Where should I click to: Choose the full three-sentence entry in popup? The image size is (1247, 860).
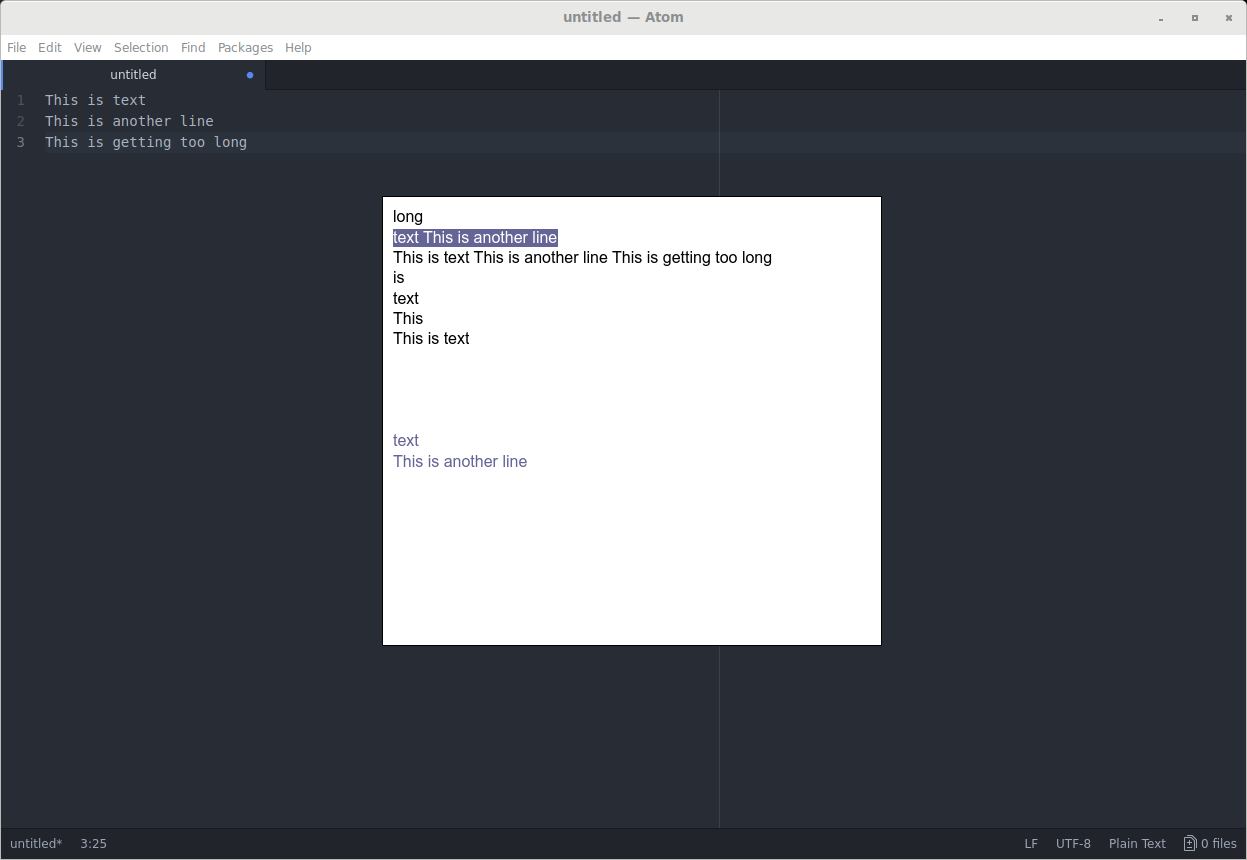click(x=582, y=258)
